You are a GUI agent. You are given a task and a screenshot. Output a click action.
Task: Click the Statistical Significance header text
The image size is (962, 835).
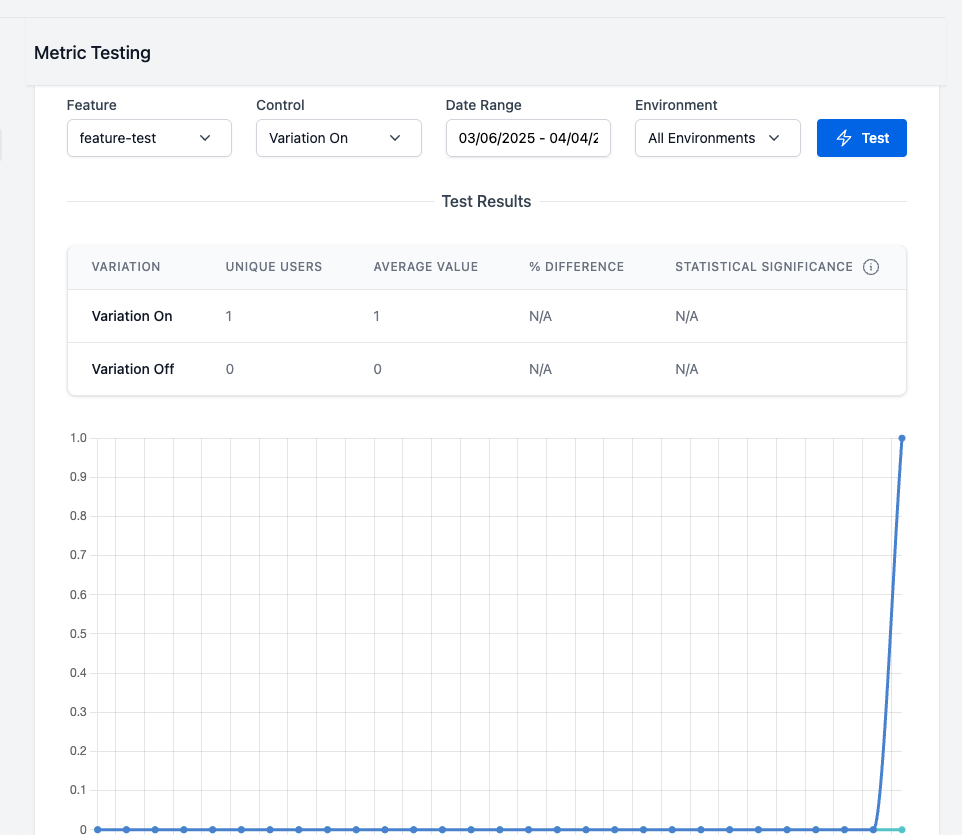click(x=763, y=267)
